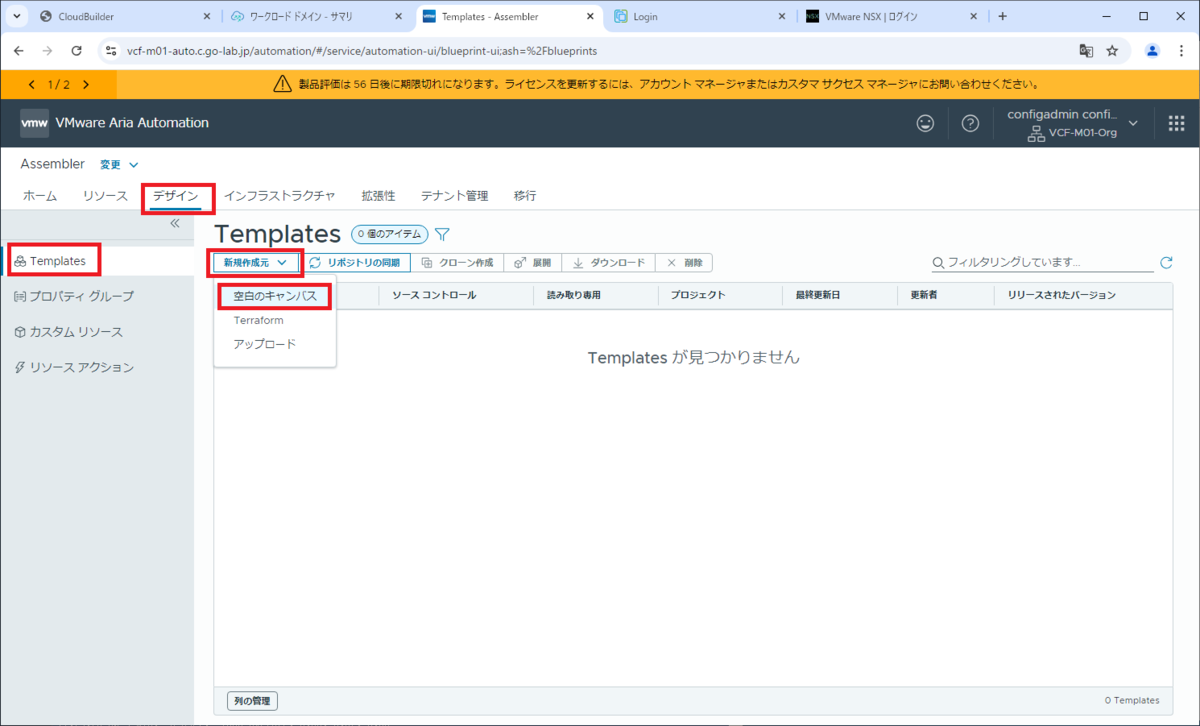Show next notification in banner
This screenshot has height=726, width=1200.
click(86, 85)
